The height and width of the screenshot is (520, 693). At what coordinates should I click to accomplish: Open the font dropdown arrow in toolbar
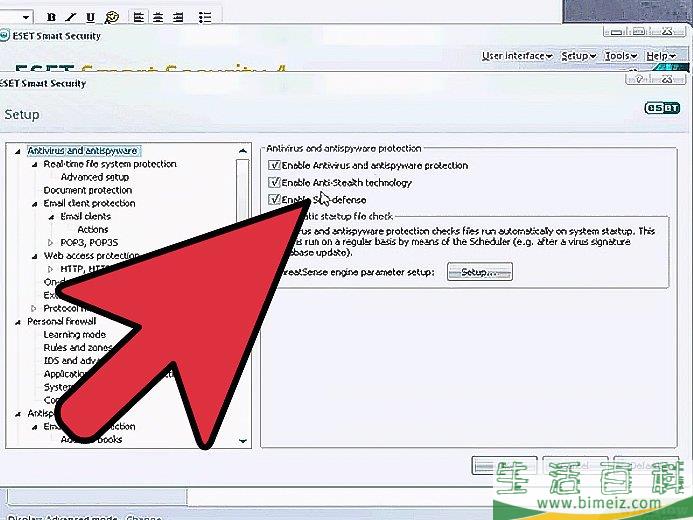click(x=26, y=17)
